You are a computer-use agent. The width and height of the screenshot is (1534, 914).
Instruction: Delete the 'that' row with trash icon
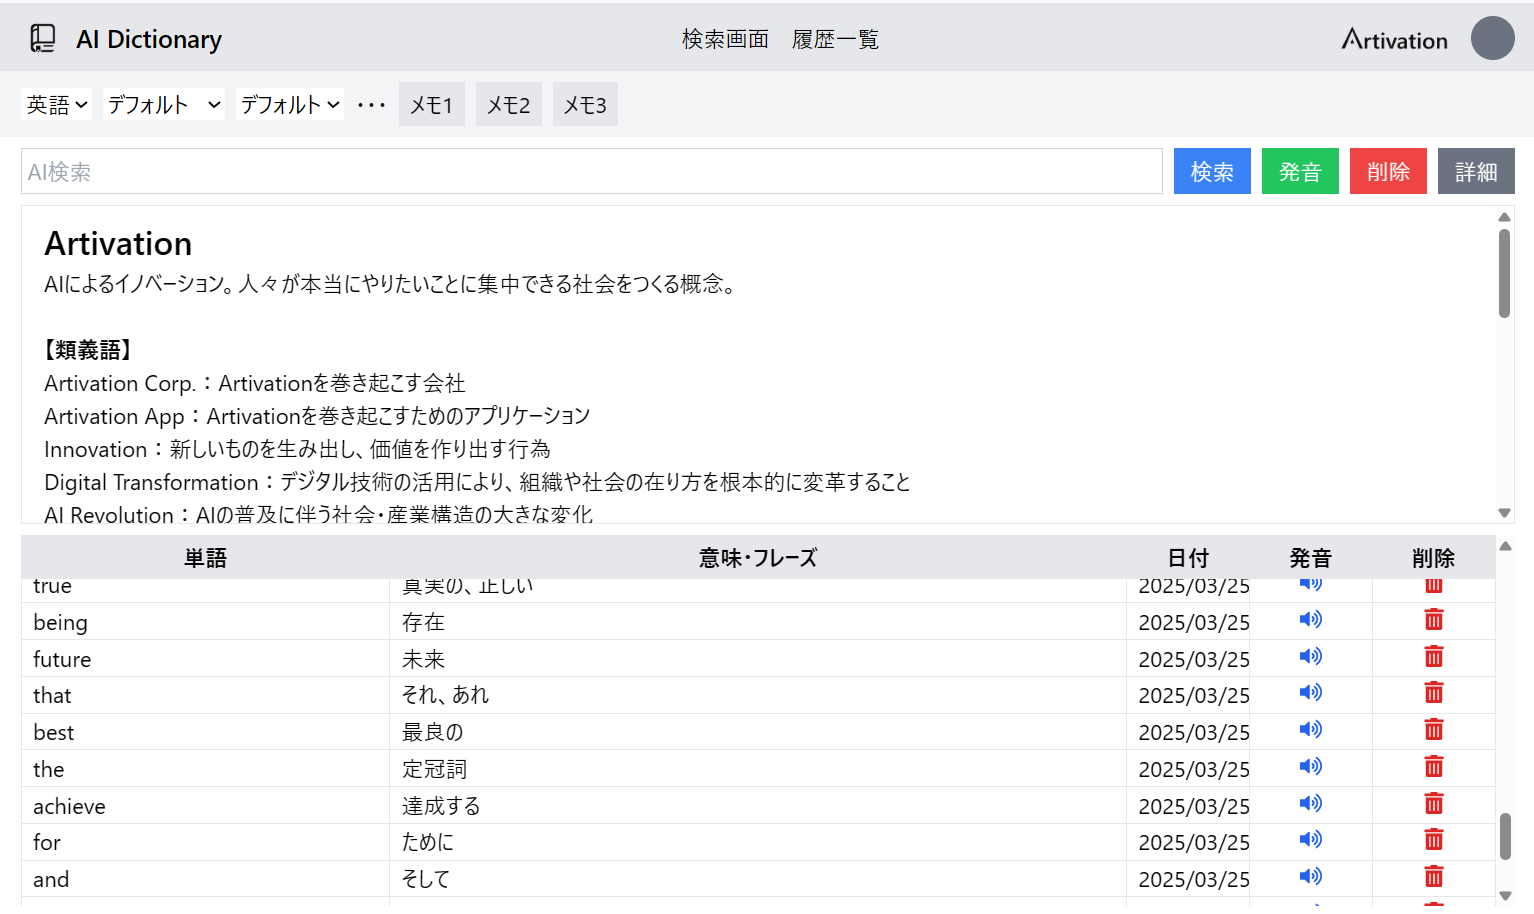[x=1434, y=693]
